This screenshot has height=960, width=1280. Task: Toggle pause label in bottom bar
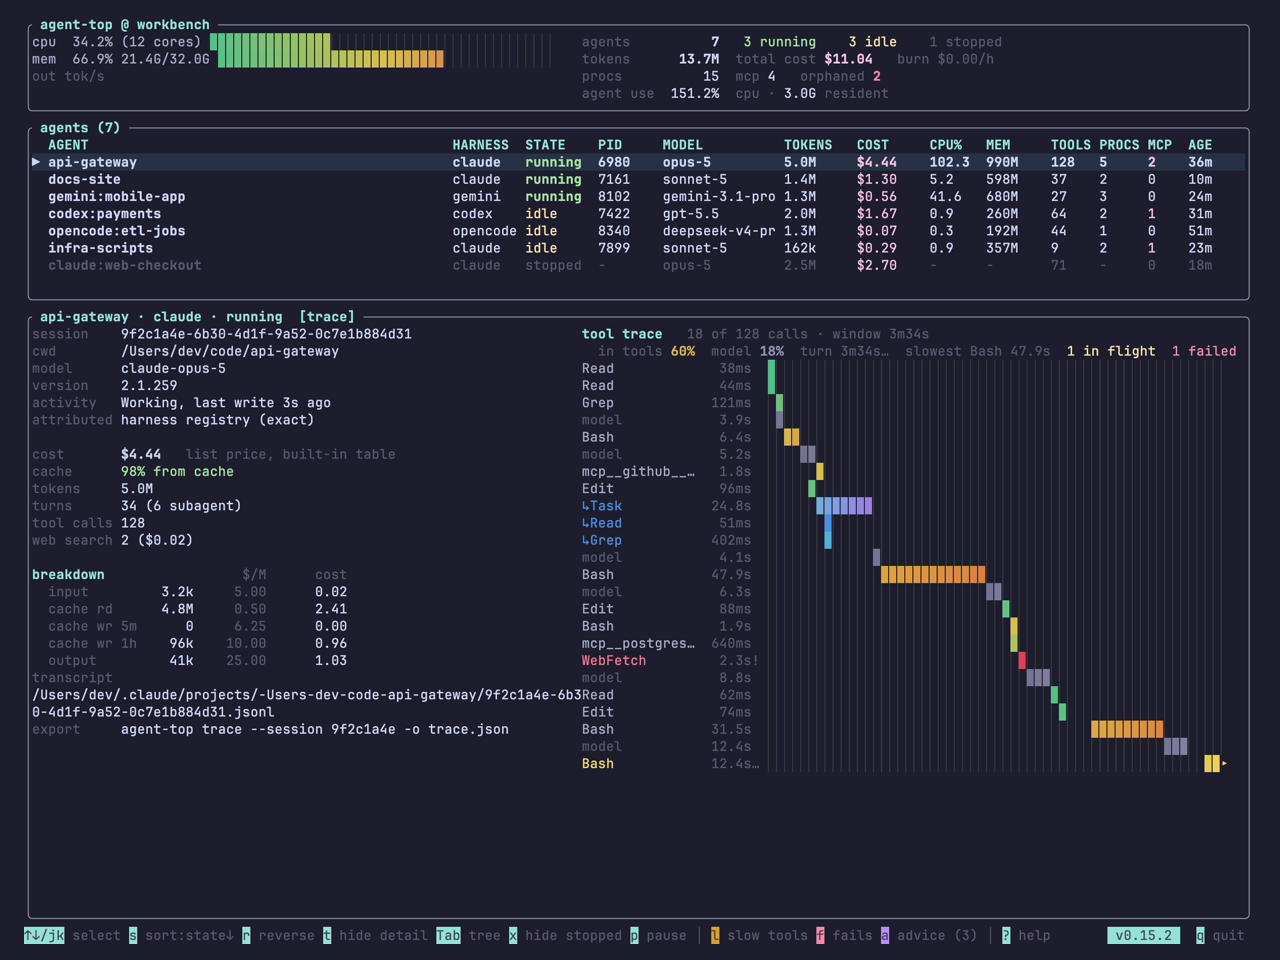tap(666, 936)
